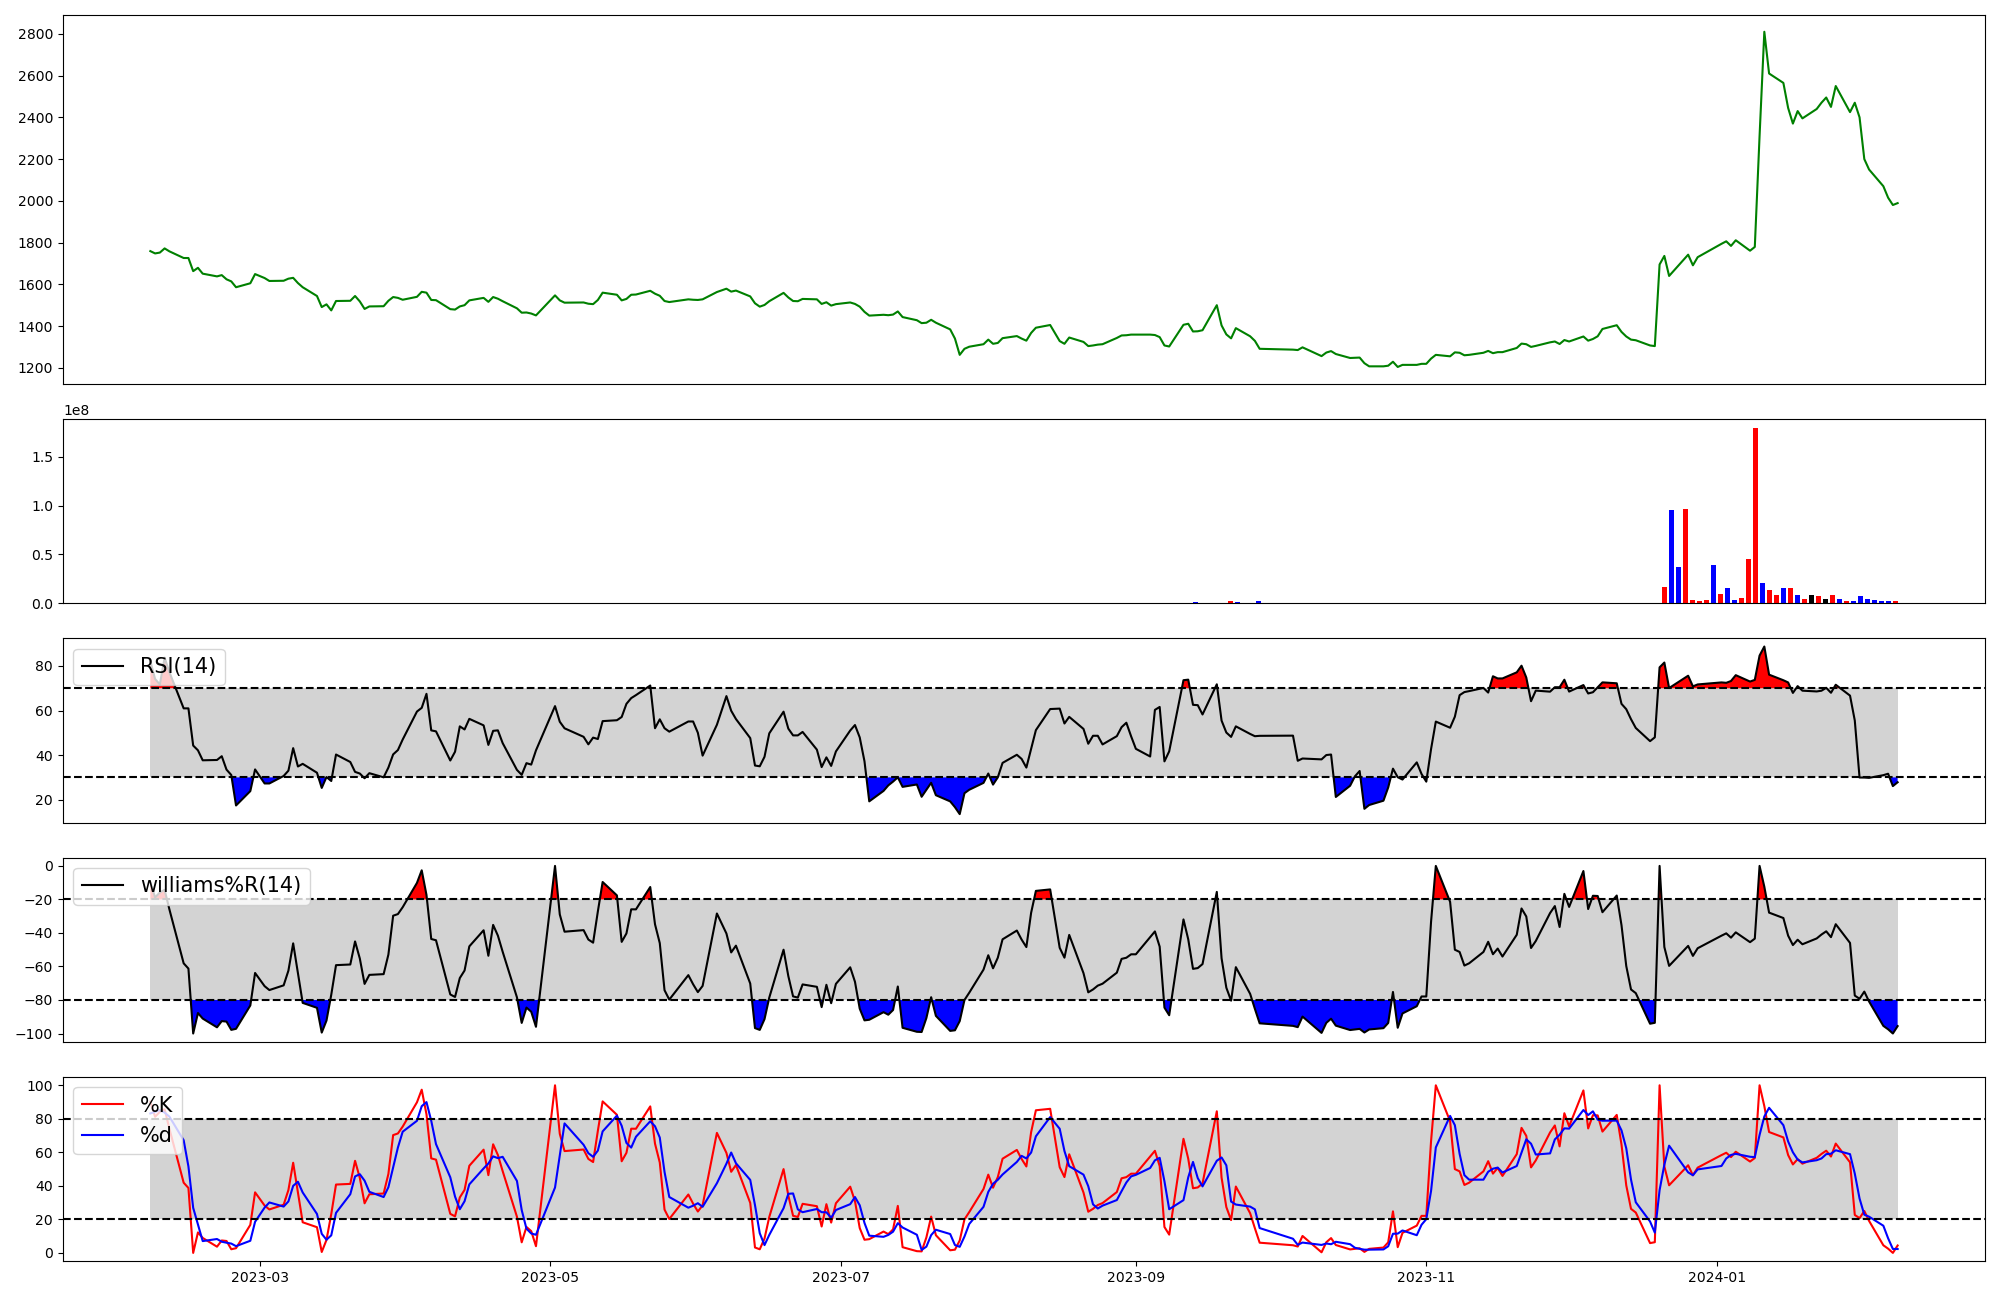The height and width of the screenshot is (1300, 2000).
Task: Click the 2023-05 x-axis date label
Action: point(550,1277)
